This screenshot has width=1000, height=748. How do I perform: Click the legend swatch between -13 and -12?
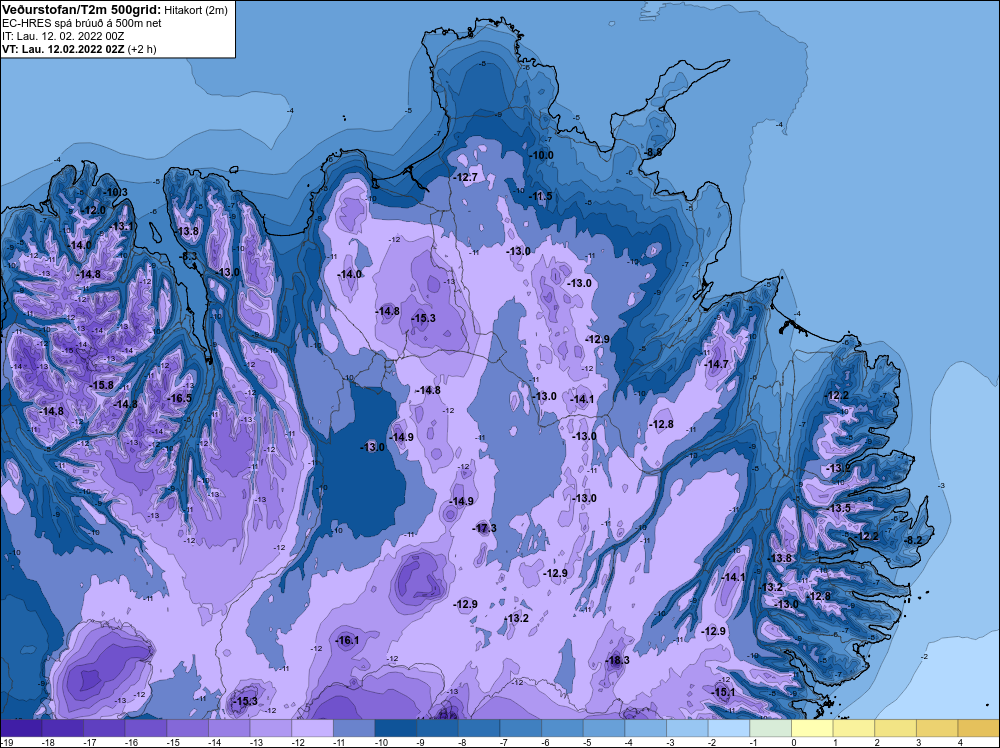coord(270,728)
